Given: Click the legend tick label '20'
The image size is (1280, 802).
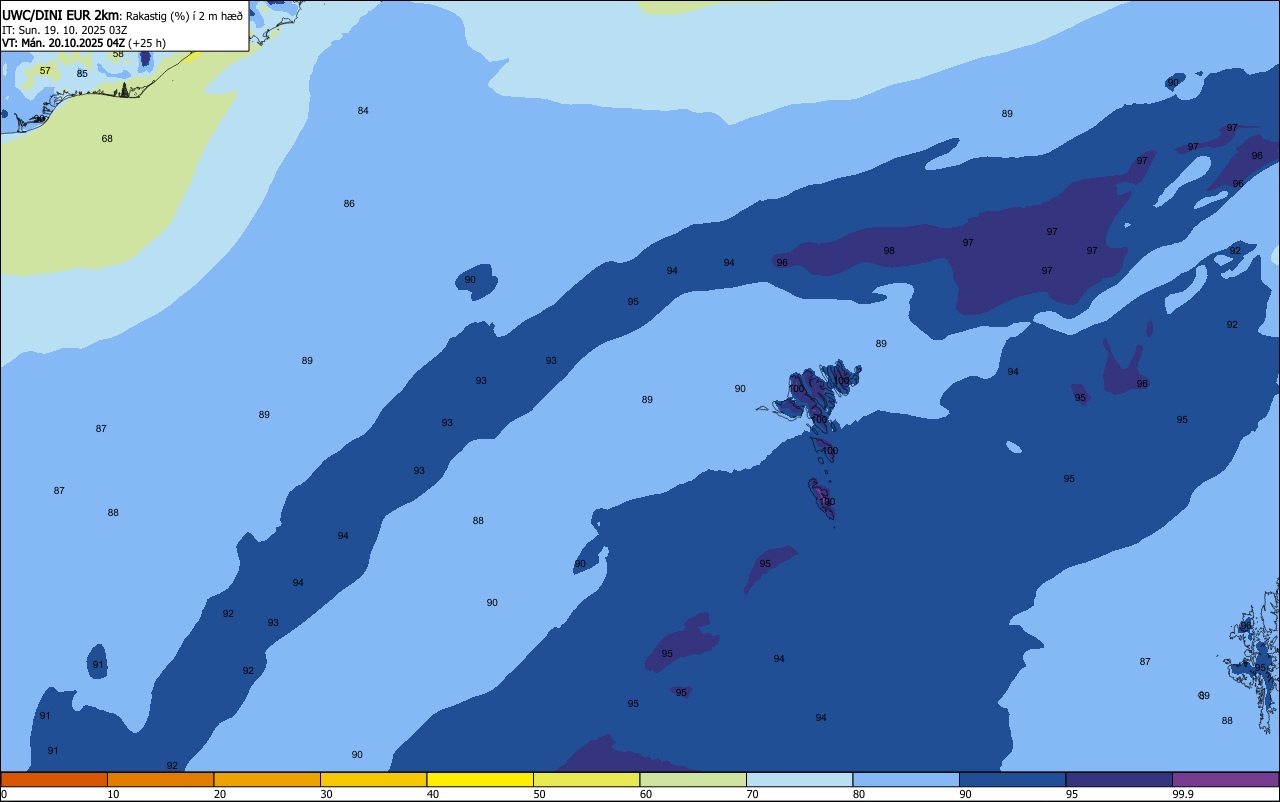Looking at the screenshot, I should coord(219,794).
